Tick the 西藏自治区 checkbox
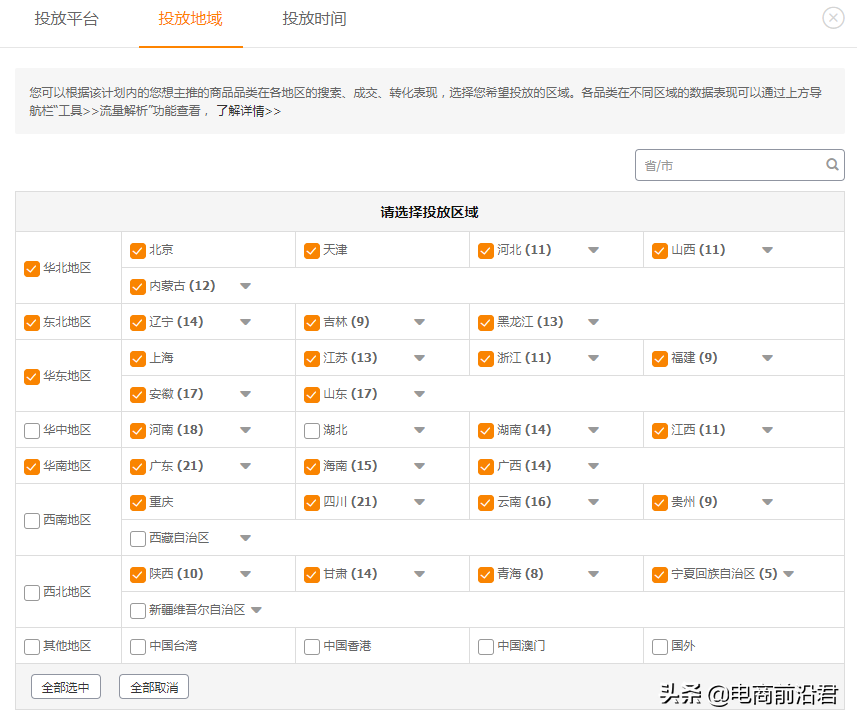The height and width of the screenshot is (724, 857). (138, 539)
